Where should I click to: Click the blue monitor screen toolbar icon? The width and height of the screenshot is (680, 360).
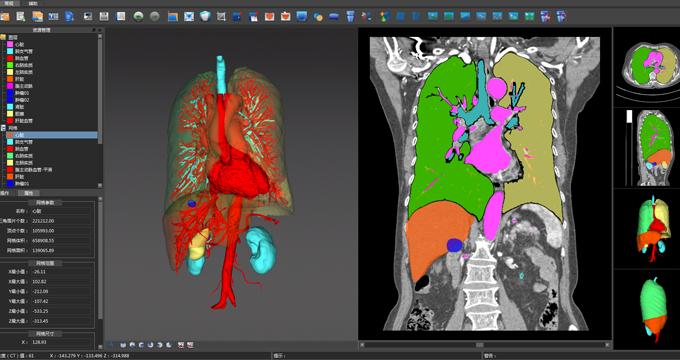(x=302, y=16)
